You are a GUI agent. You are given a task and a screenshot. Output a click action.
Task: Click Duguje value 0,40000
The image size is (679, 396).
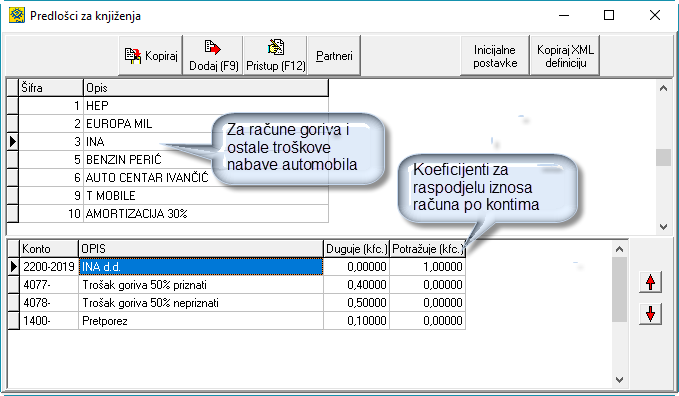pyautogui.click(x=356, y=285)
